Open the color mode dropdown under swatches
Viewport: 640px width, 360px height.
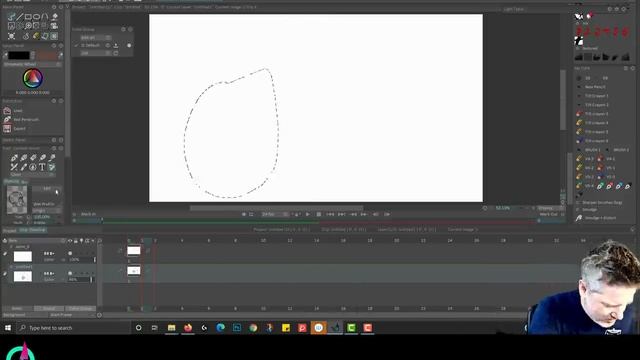click(32, 64)
